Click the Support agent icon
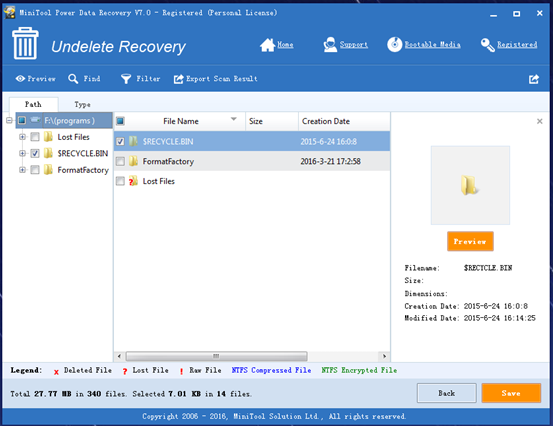 [330, 45]
